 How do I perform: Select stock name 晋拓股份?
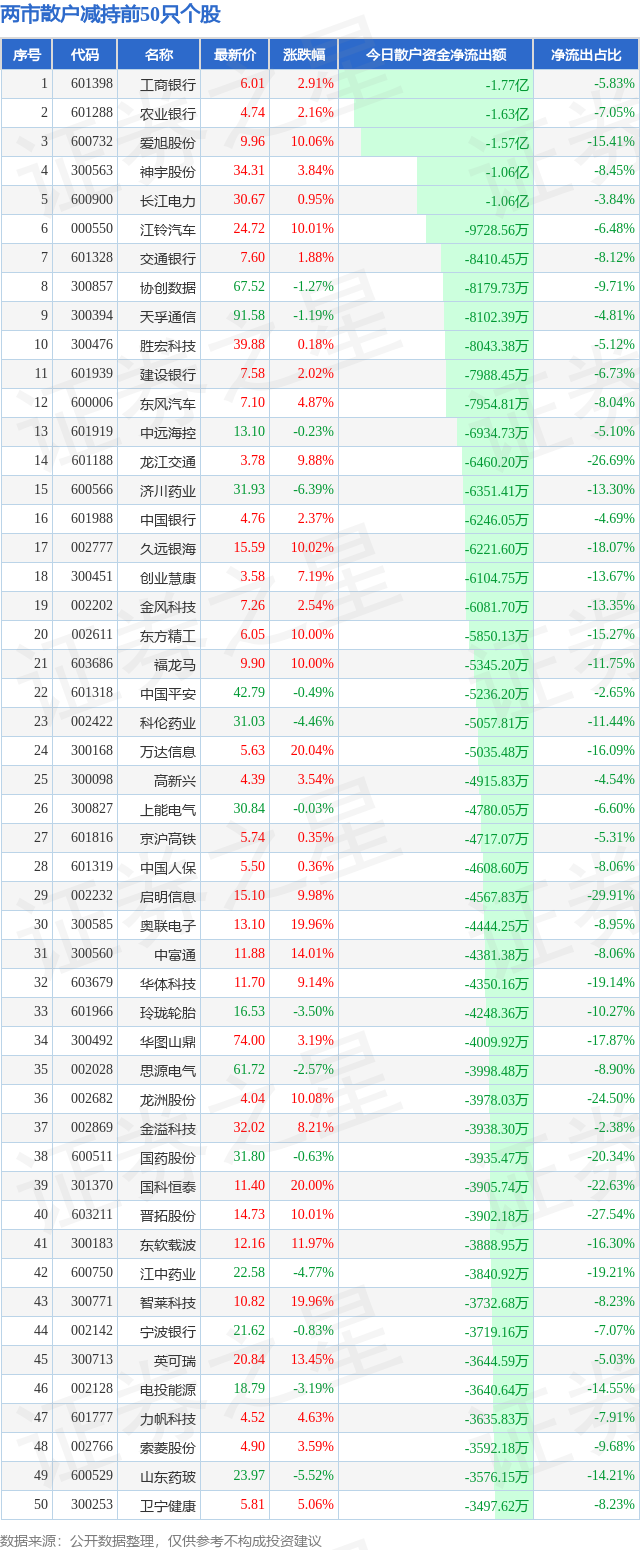pos(168,1216)
